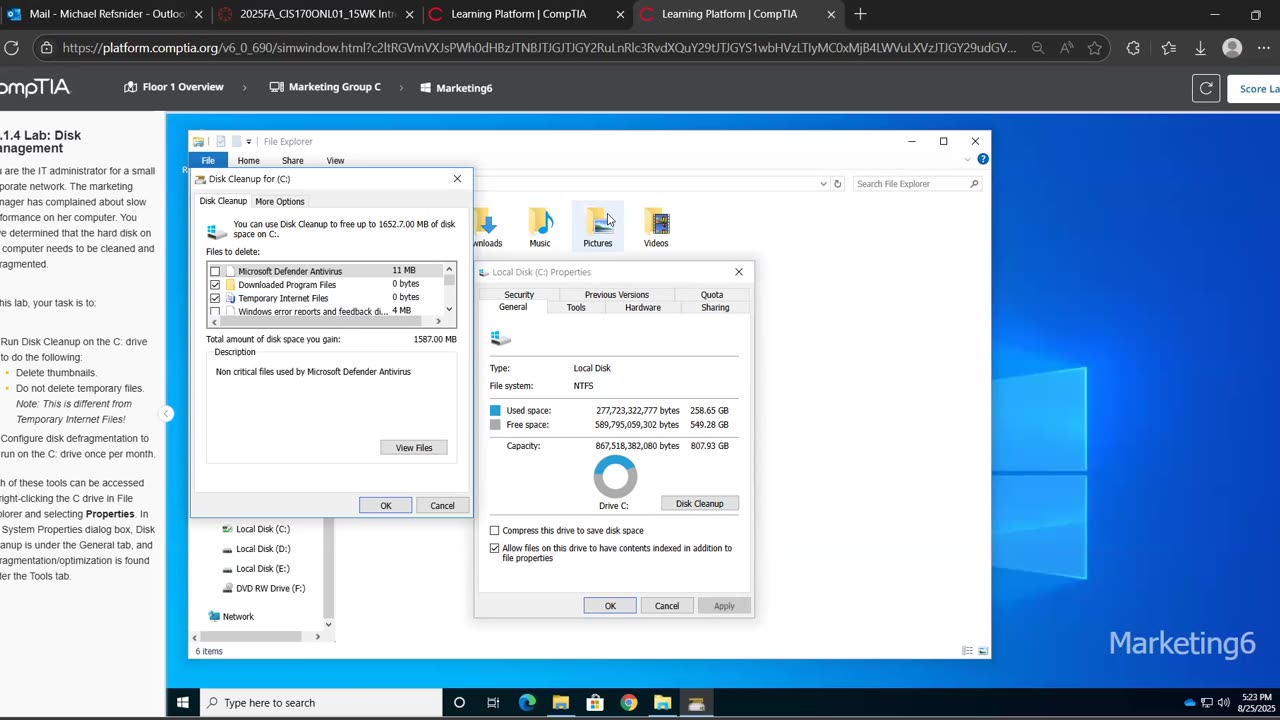Viewport: 1280px width, 720px height.
Task: Check the Microsoft Defender Antivirus checkbox
Action: 215,271
